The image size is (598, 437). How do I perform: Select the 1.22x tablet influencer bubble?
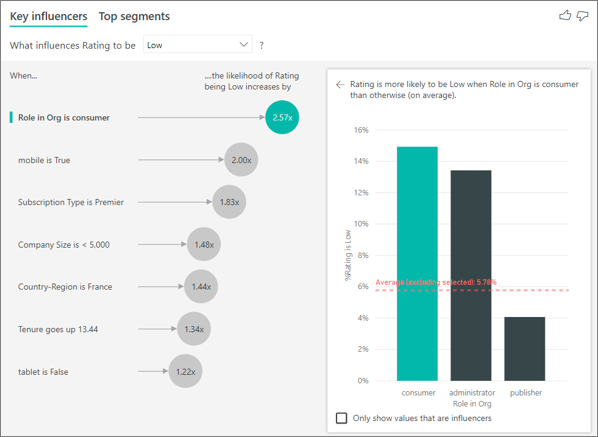tap(186, 371)
